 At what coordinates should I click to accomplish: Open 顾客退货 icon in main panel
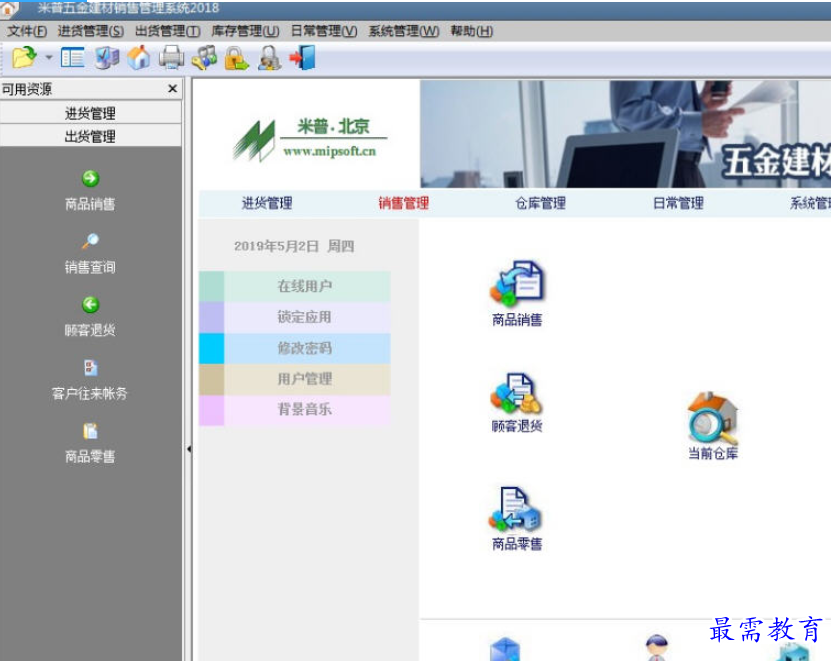coord(517,403)
